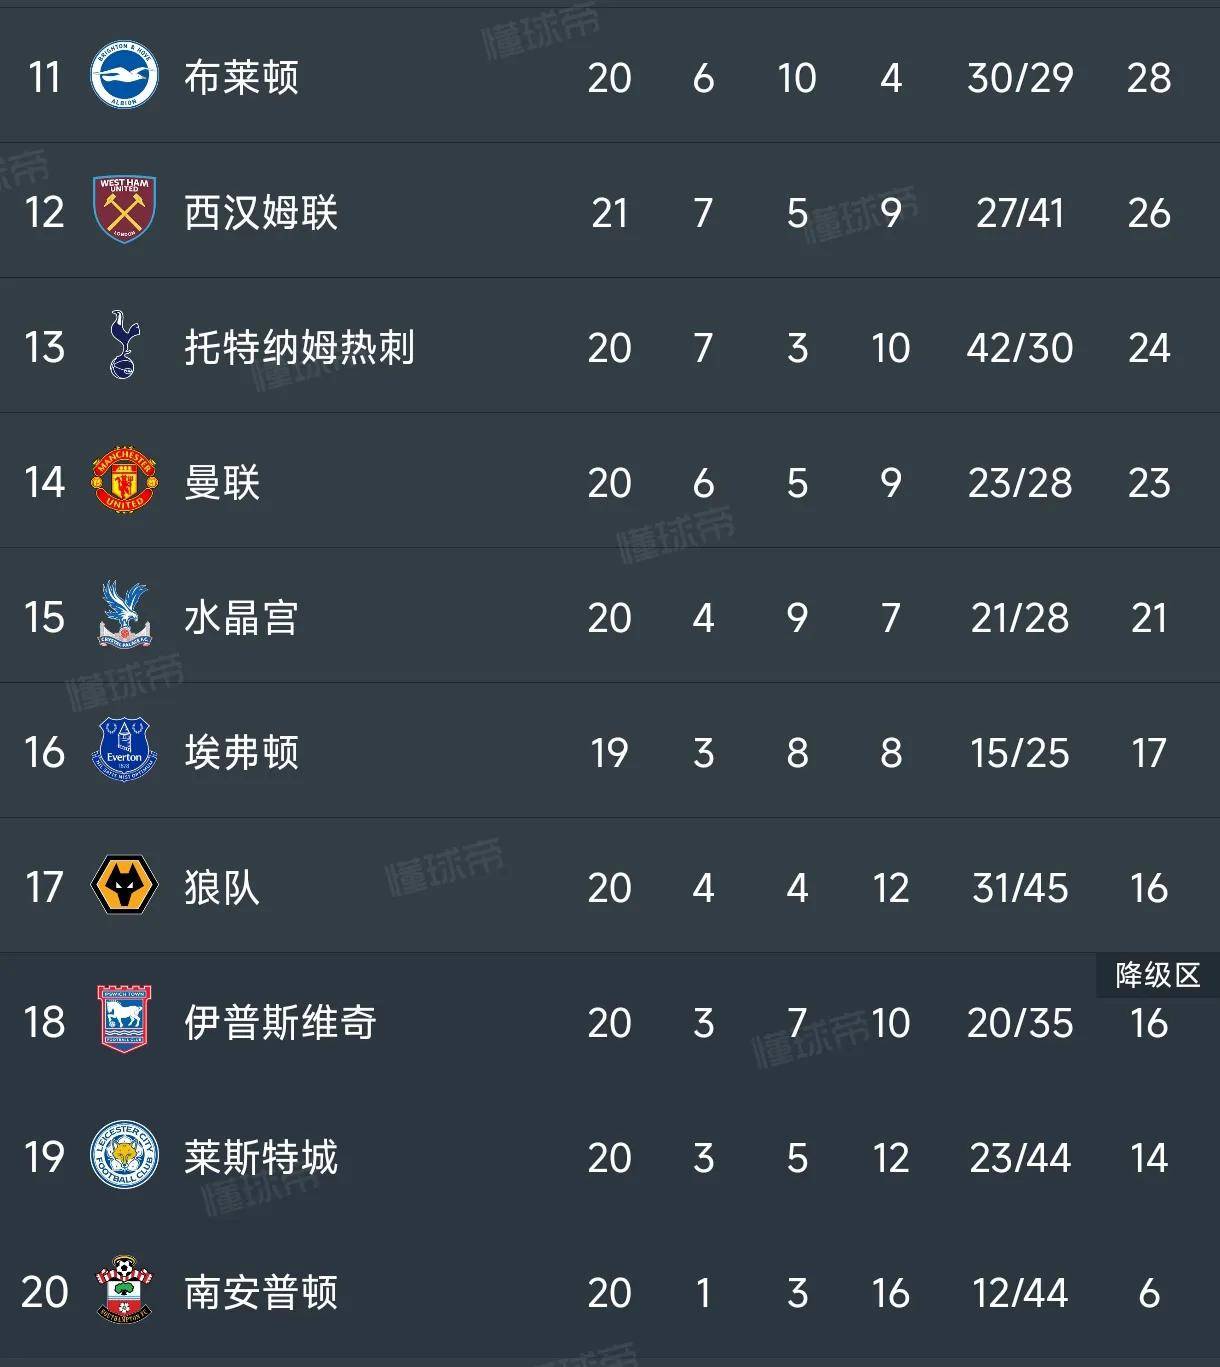Open the Brighton club crest

124,75
